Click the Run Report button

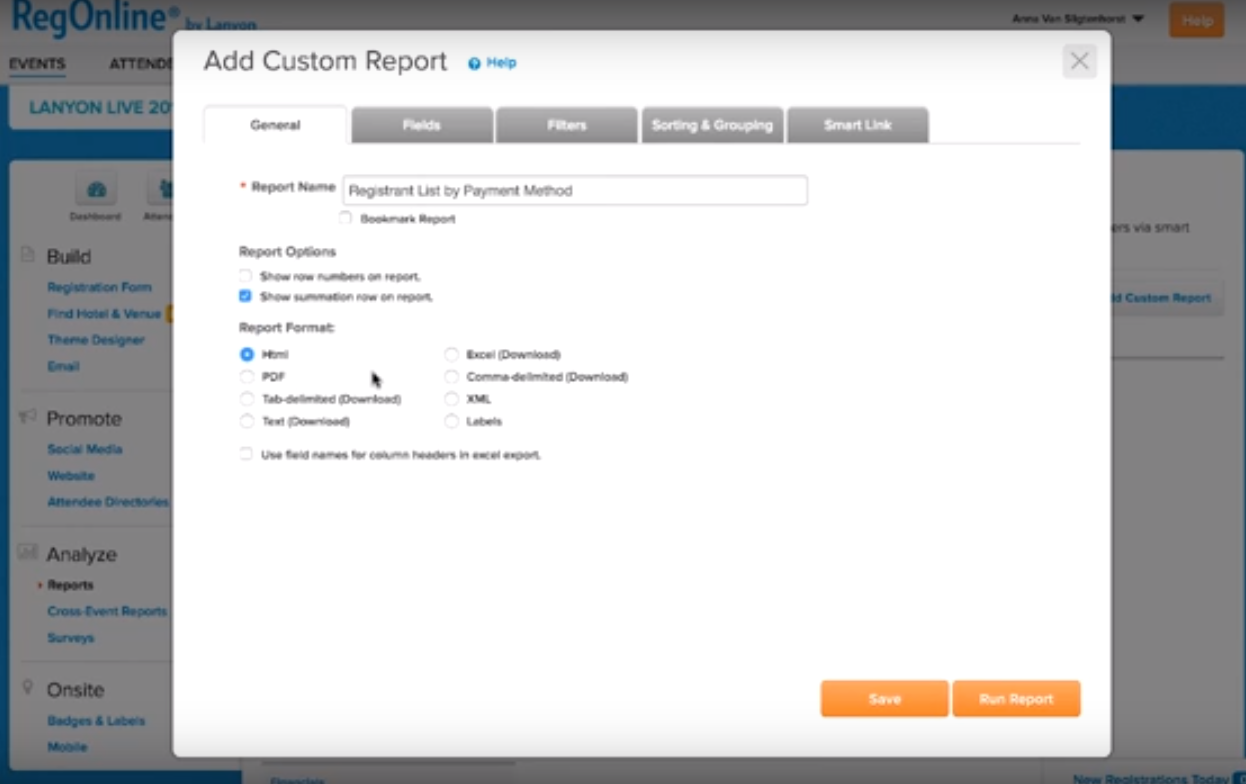pos(1016,699)
